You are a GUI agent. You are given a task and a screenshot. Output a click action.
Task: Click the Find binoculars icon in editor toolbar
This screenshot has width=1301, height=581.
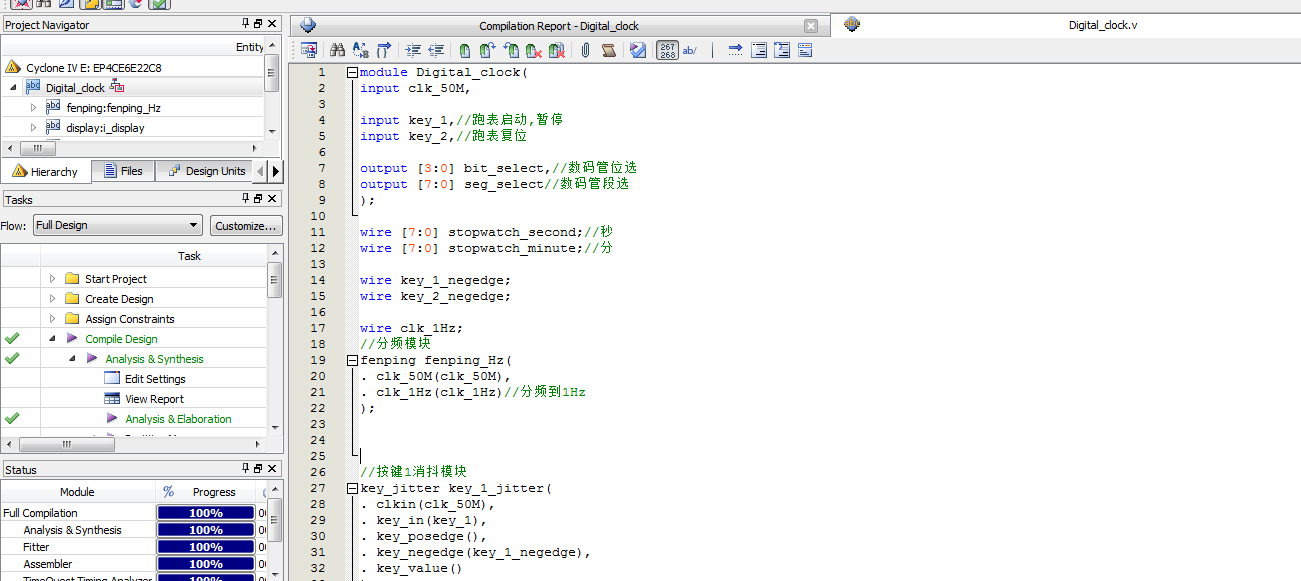pyautogui.click(x=337, y=50)
